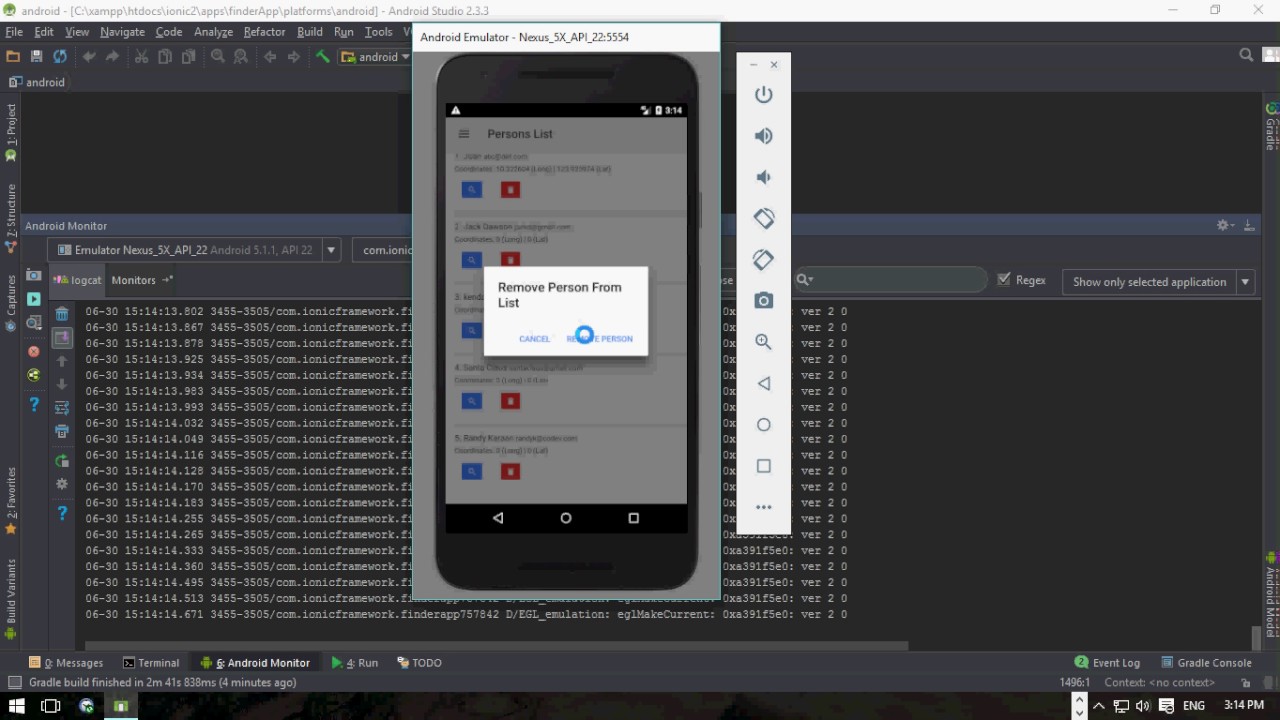Click the Task View taskbar icon
The height and width of the screenshot is (720, 1280).
point(50,706)
